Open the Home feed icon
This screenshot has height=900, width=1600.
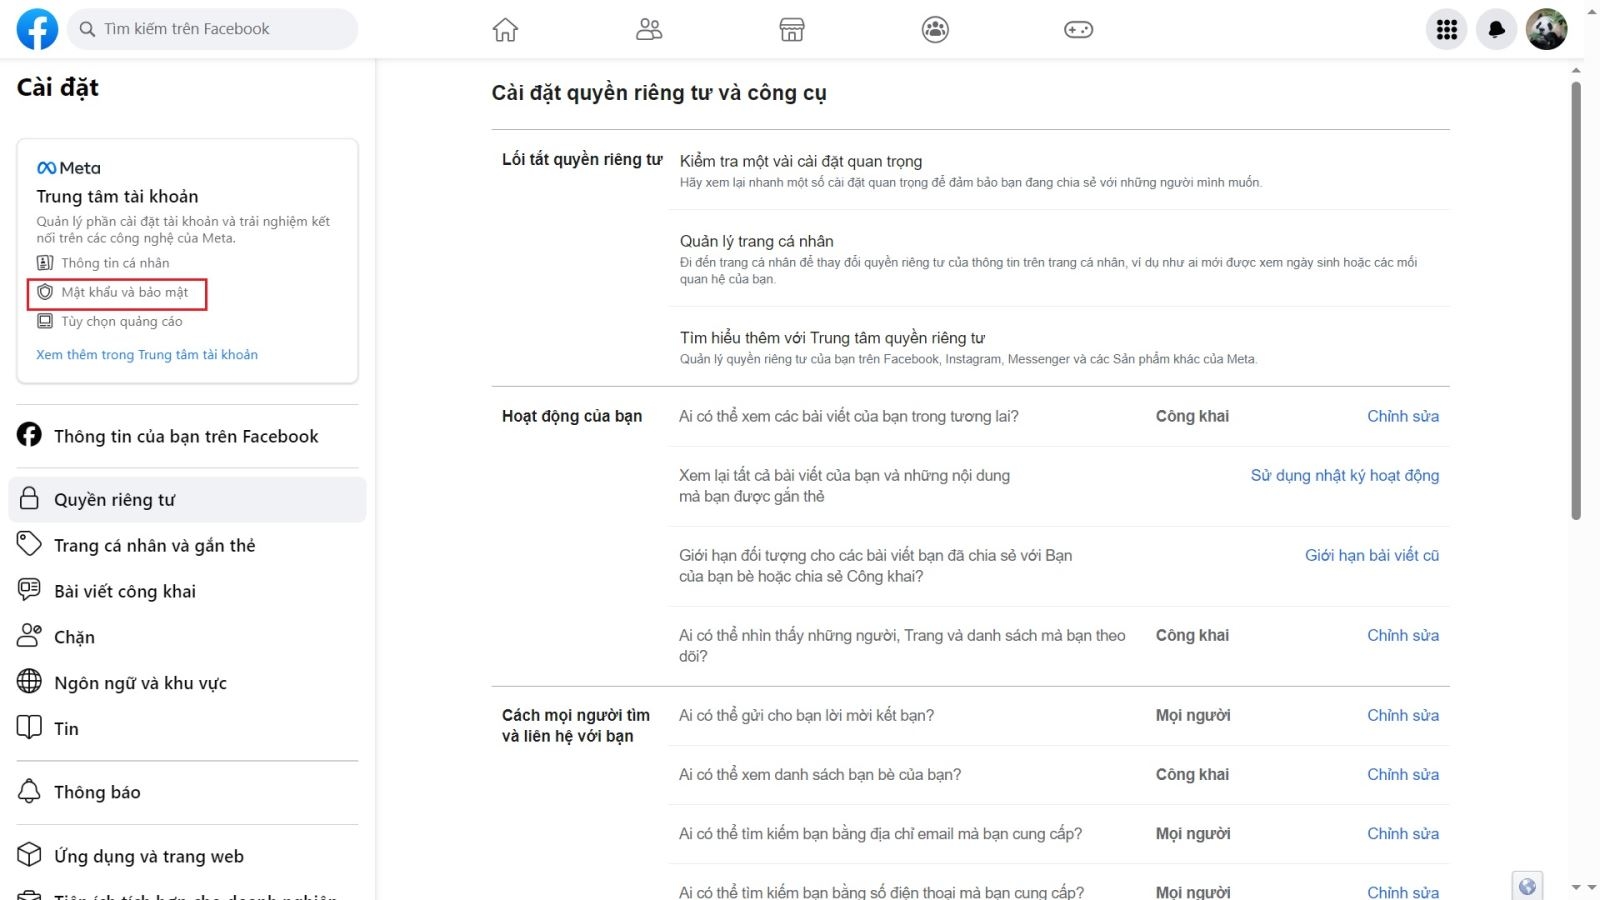point(505,30)
